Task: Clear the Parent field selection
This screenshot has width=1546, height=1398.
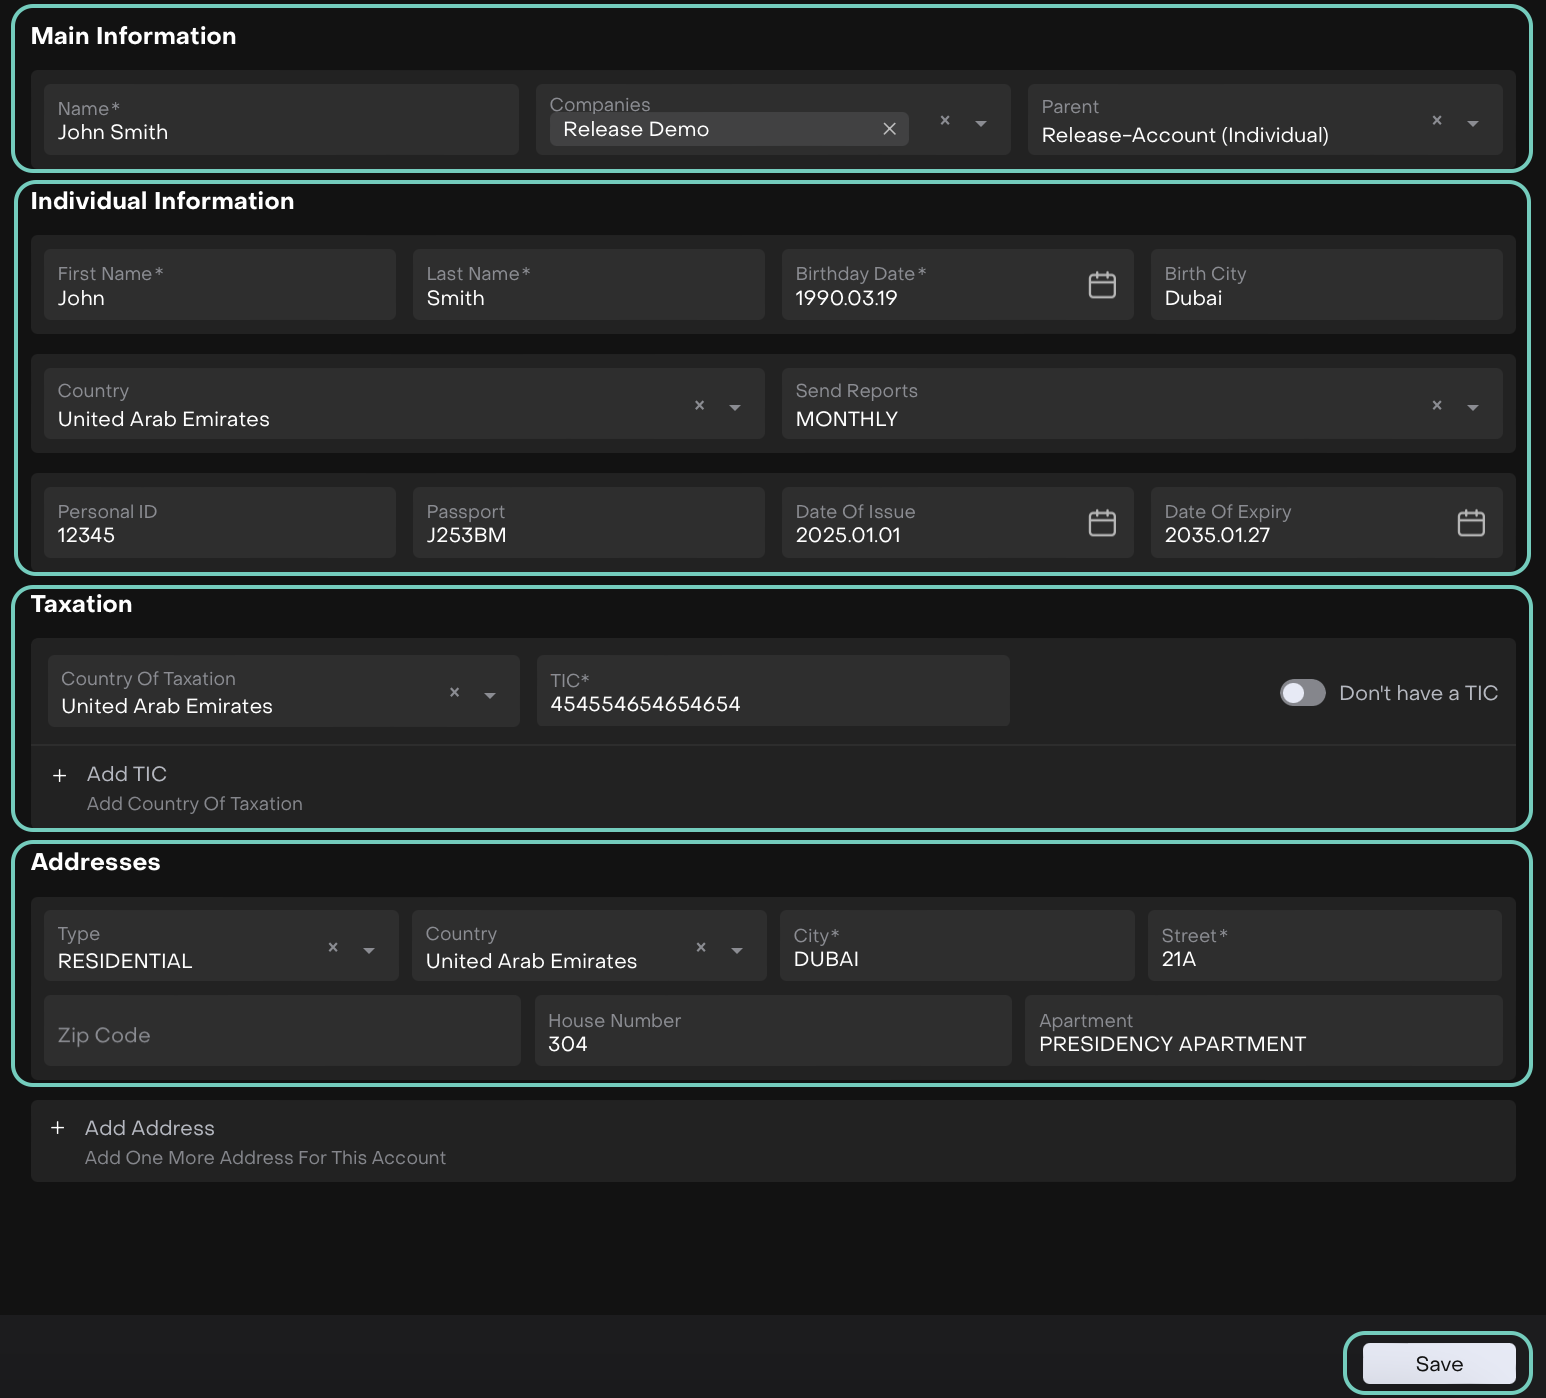Action: [x=1436, y=121]
